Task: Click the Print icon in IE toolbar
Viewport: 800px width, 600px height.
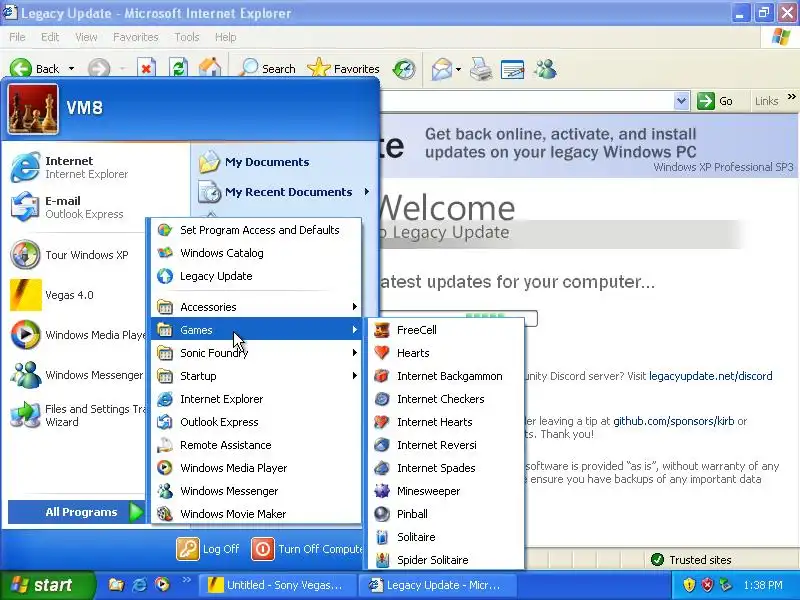Action: point(481,68)
